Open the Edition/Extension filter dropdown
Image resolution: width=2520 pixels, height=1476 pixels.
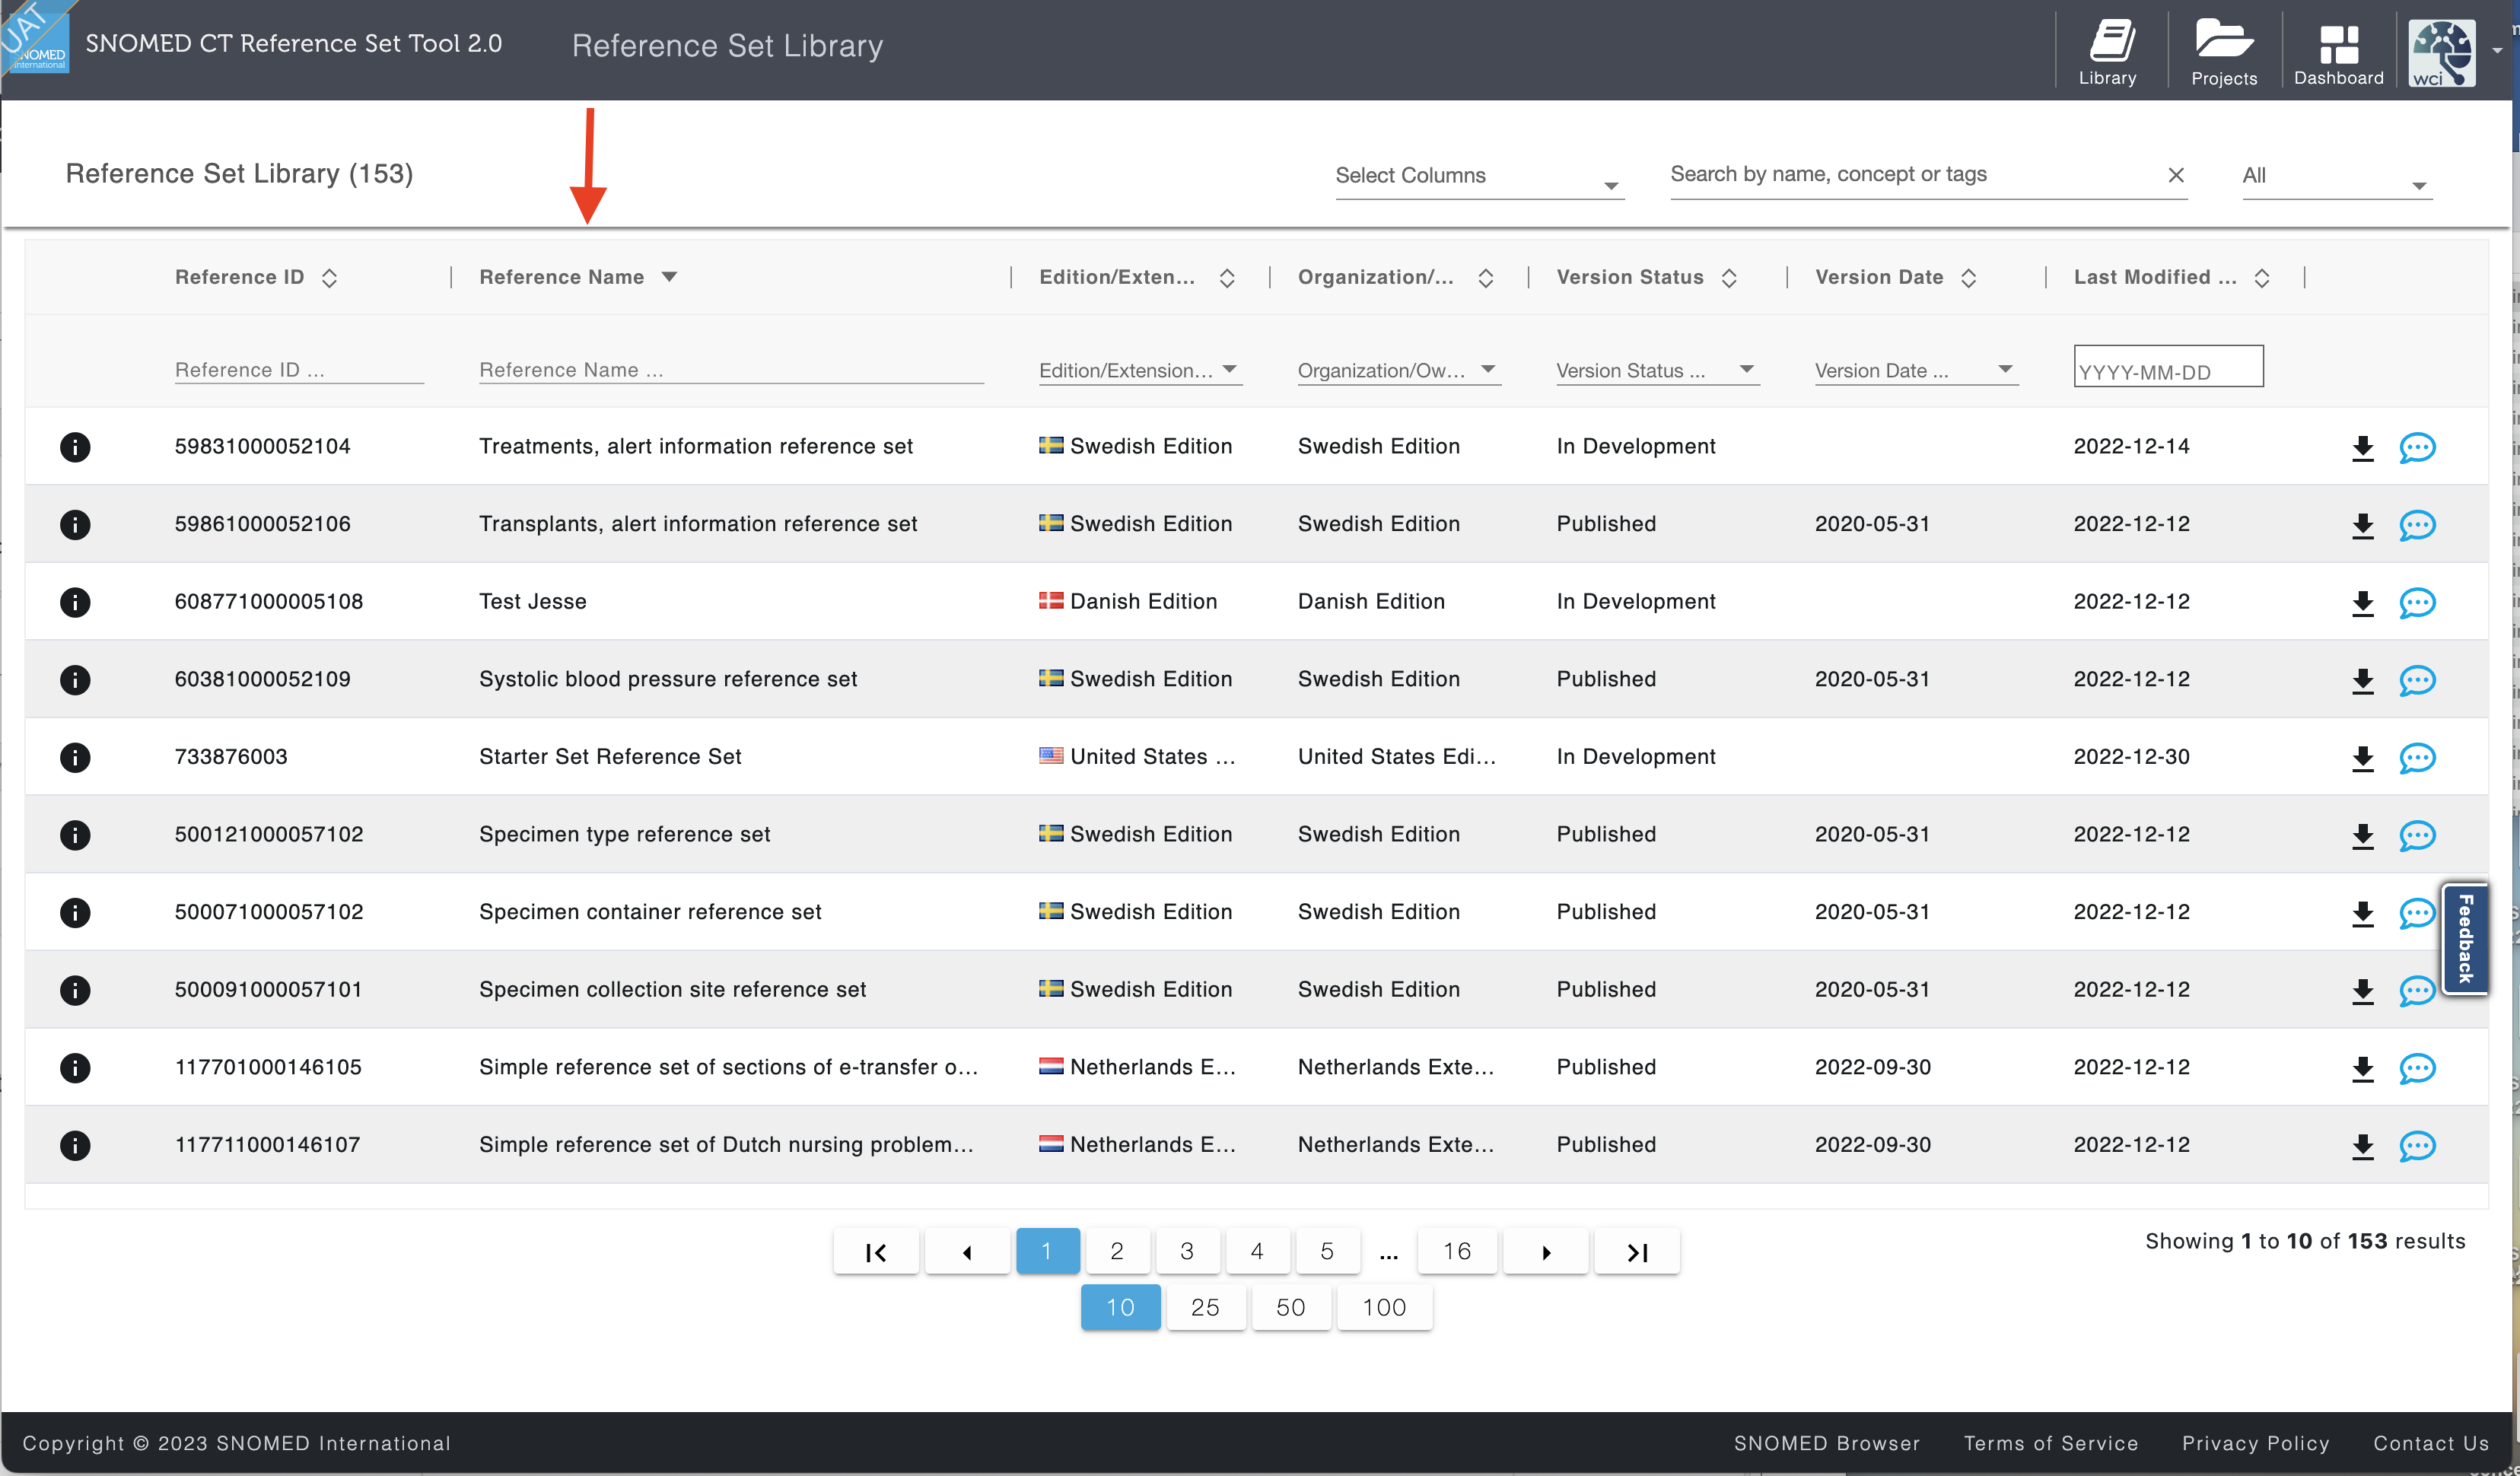(x=1140, y=371)
